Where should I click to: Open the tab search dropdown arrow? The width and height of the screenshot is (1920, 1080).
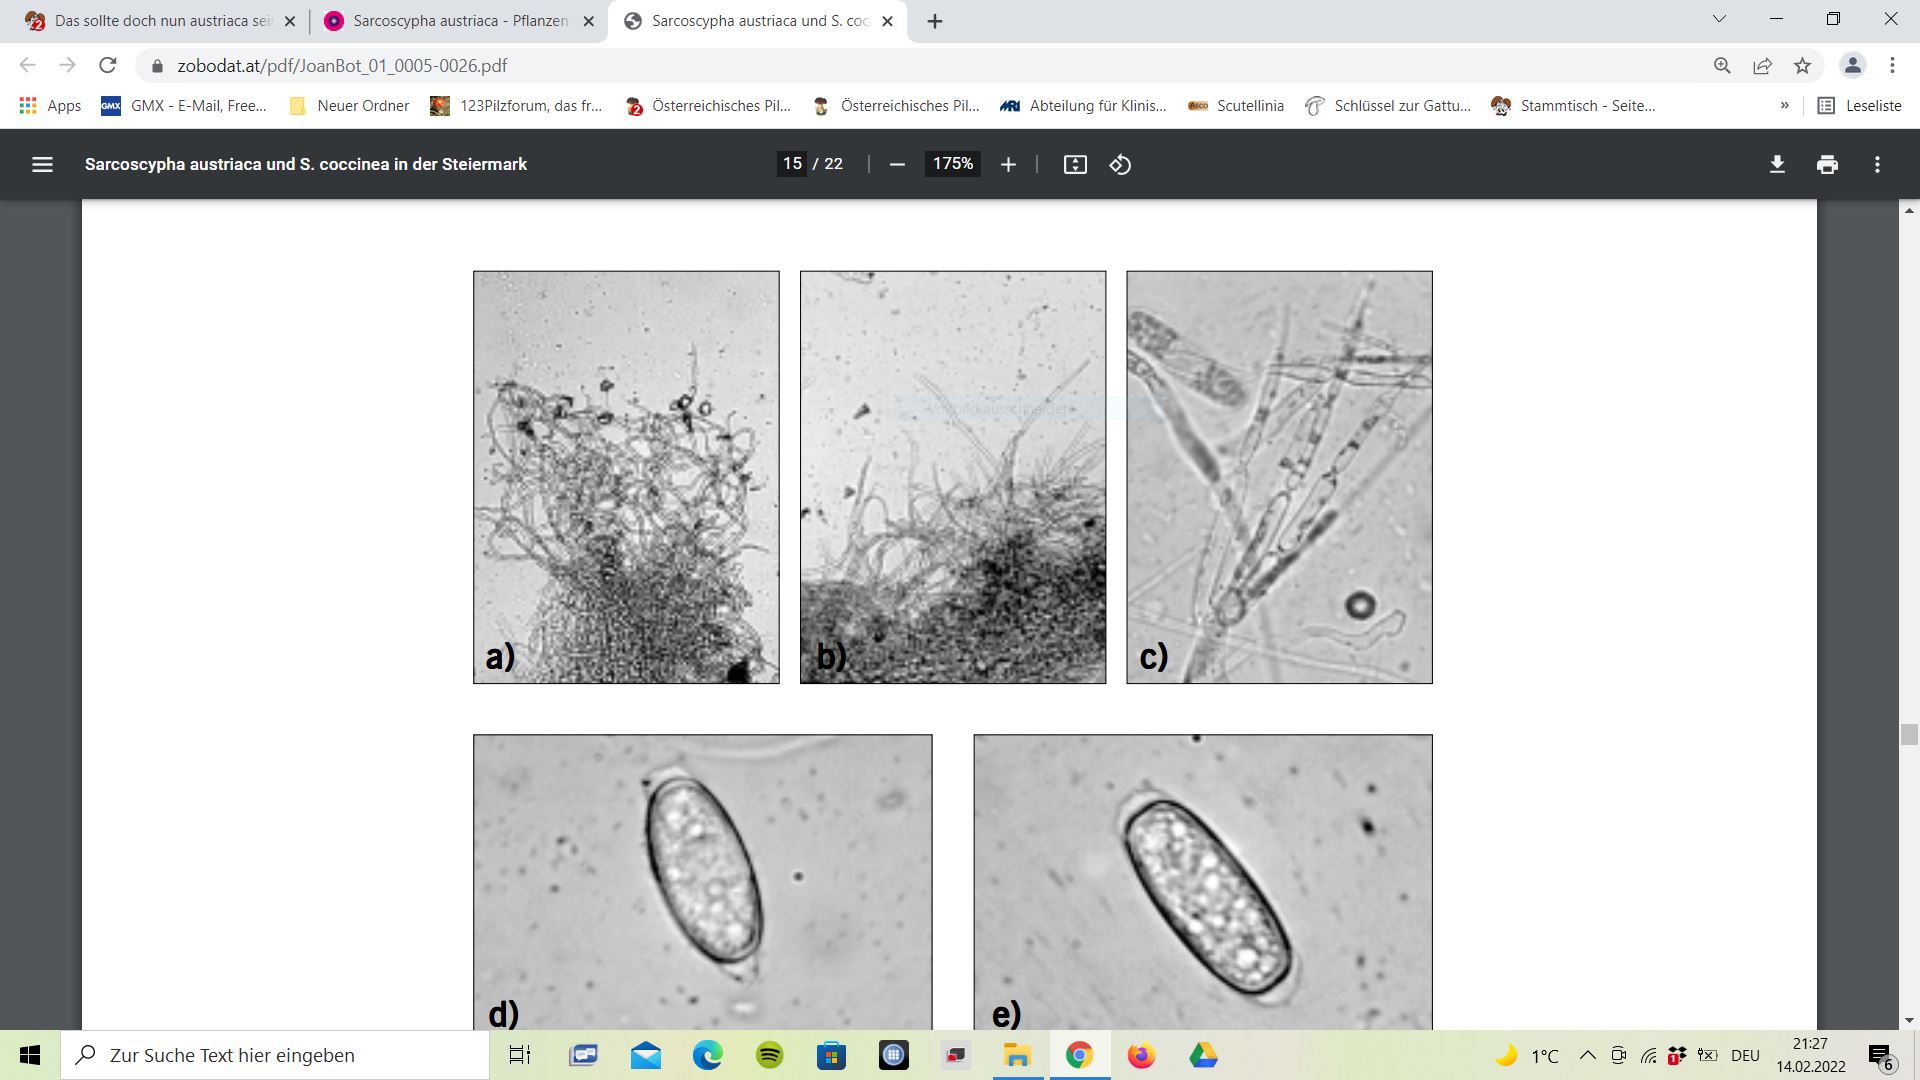tap(1719, 20)
